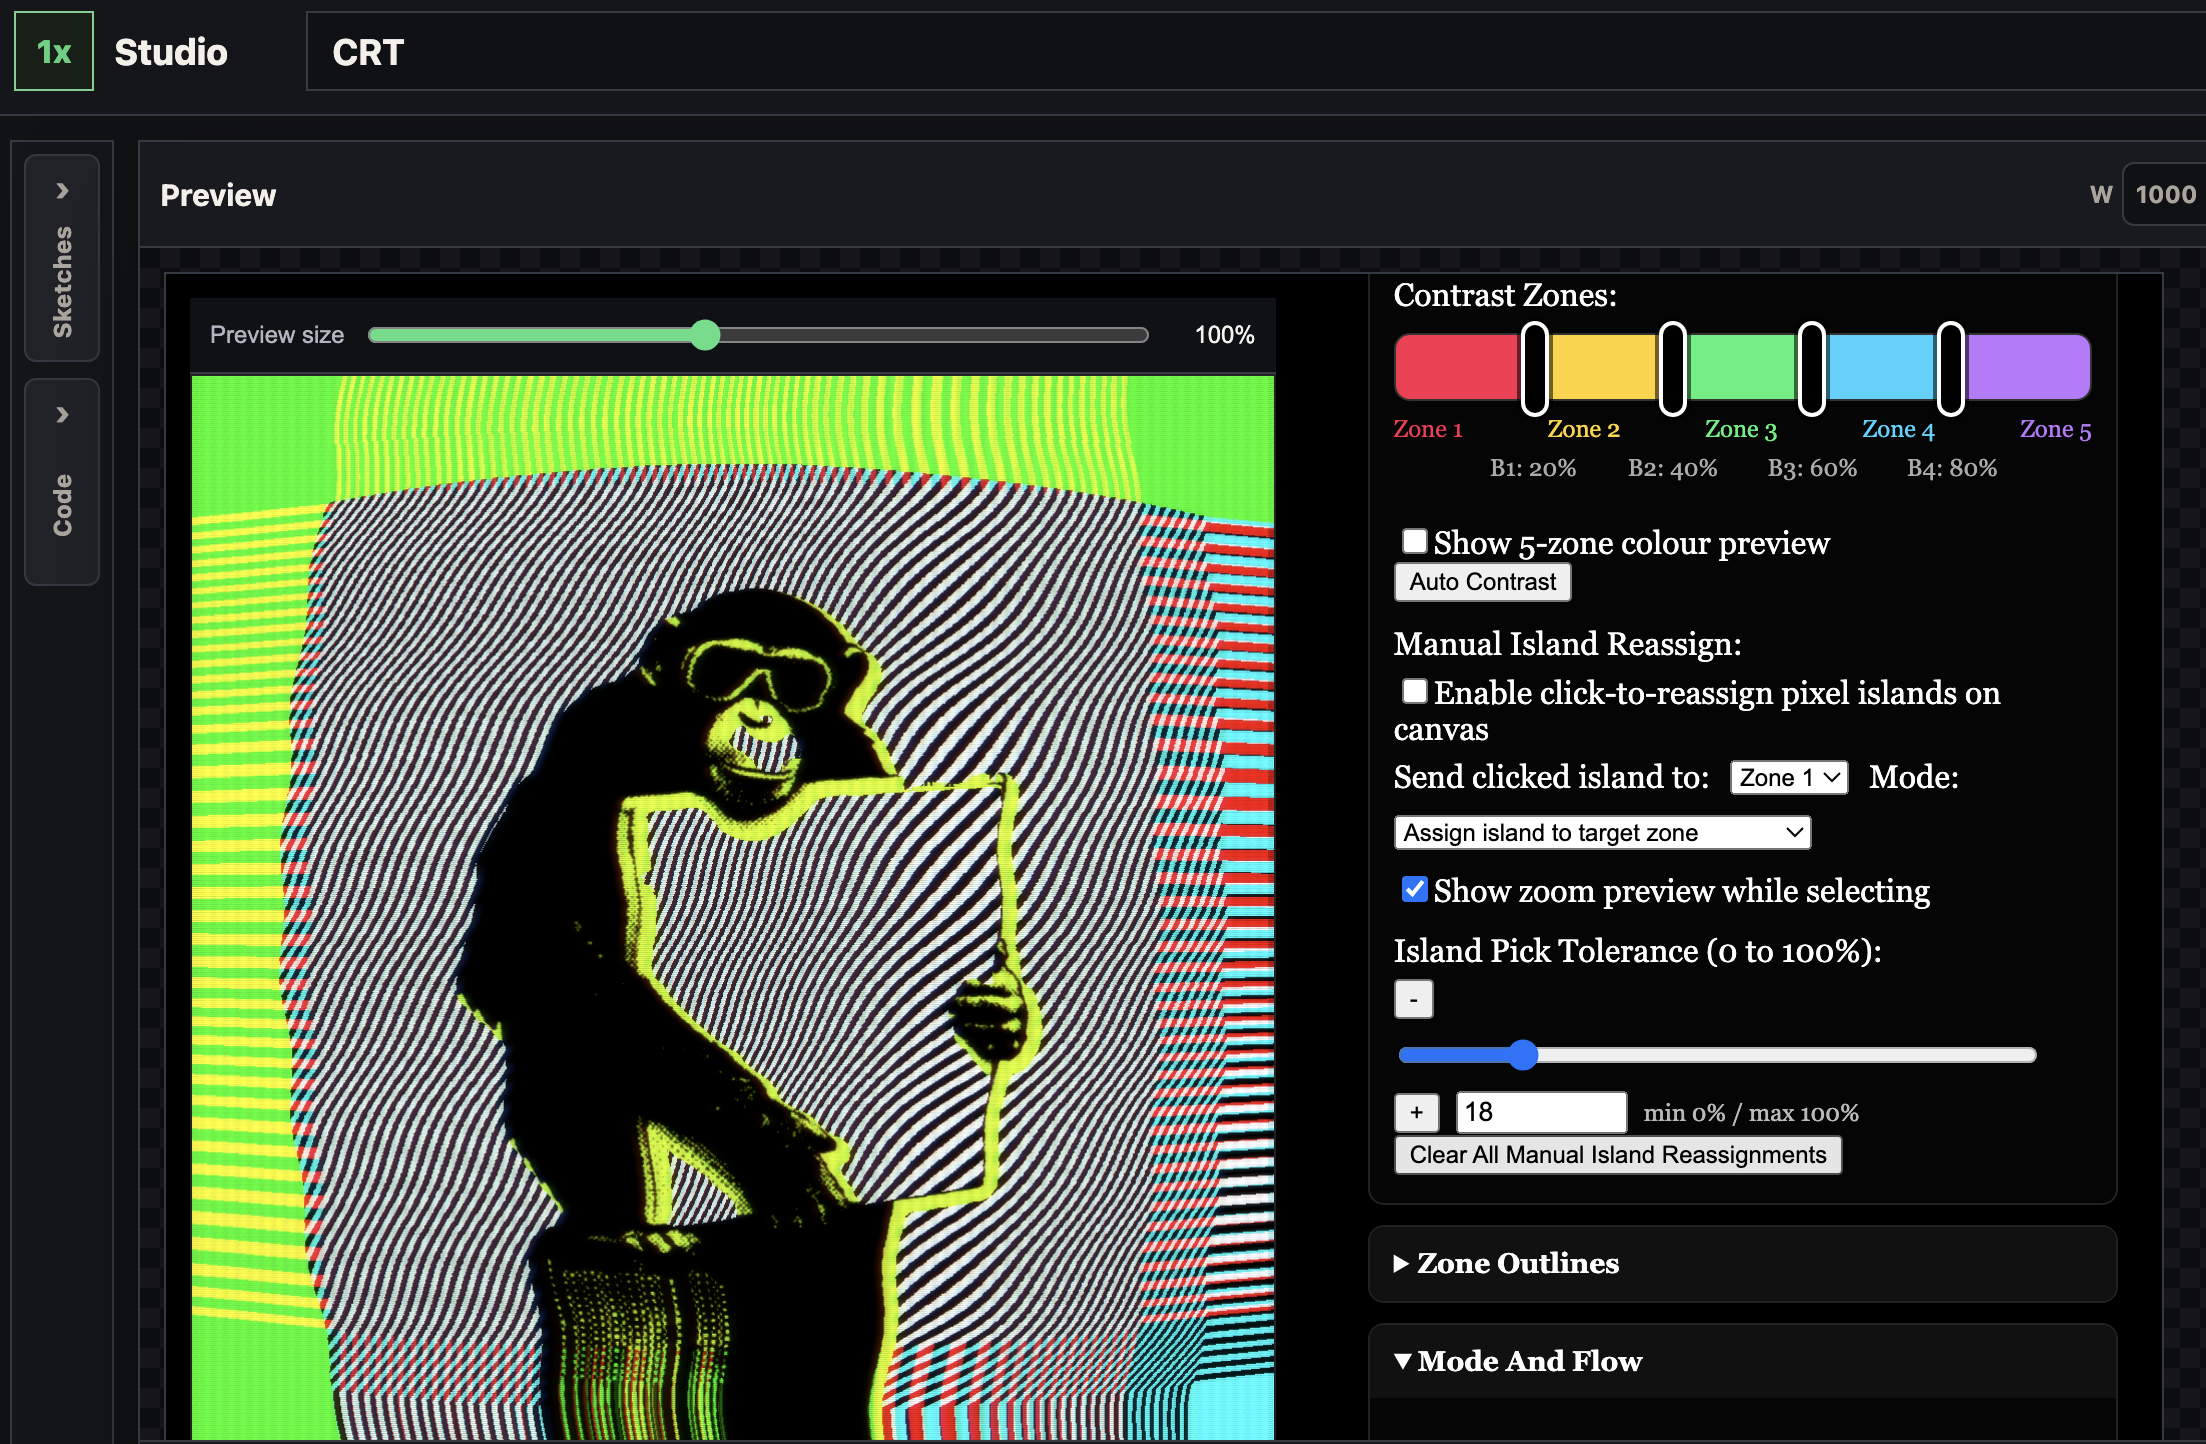2206x1444 pixels.
Task: Click the Zone 2 yellow swatch
Action: point(1603,367)
